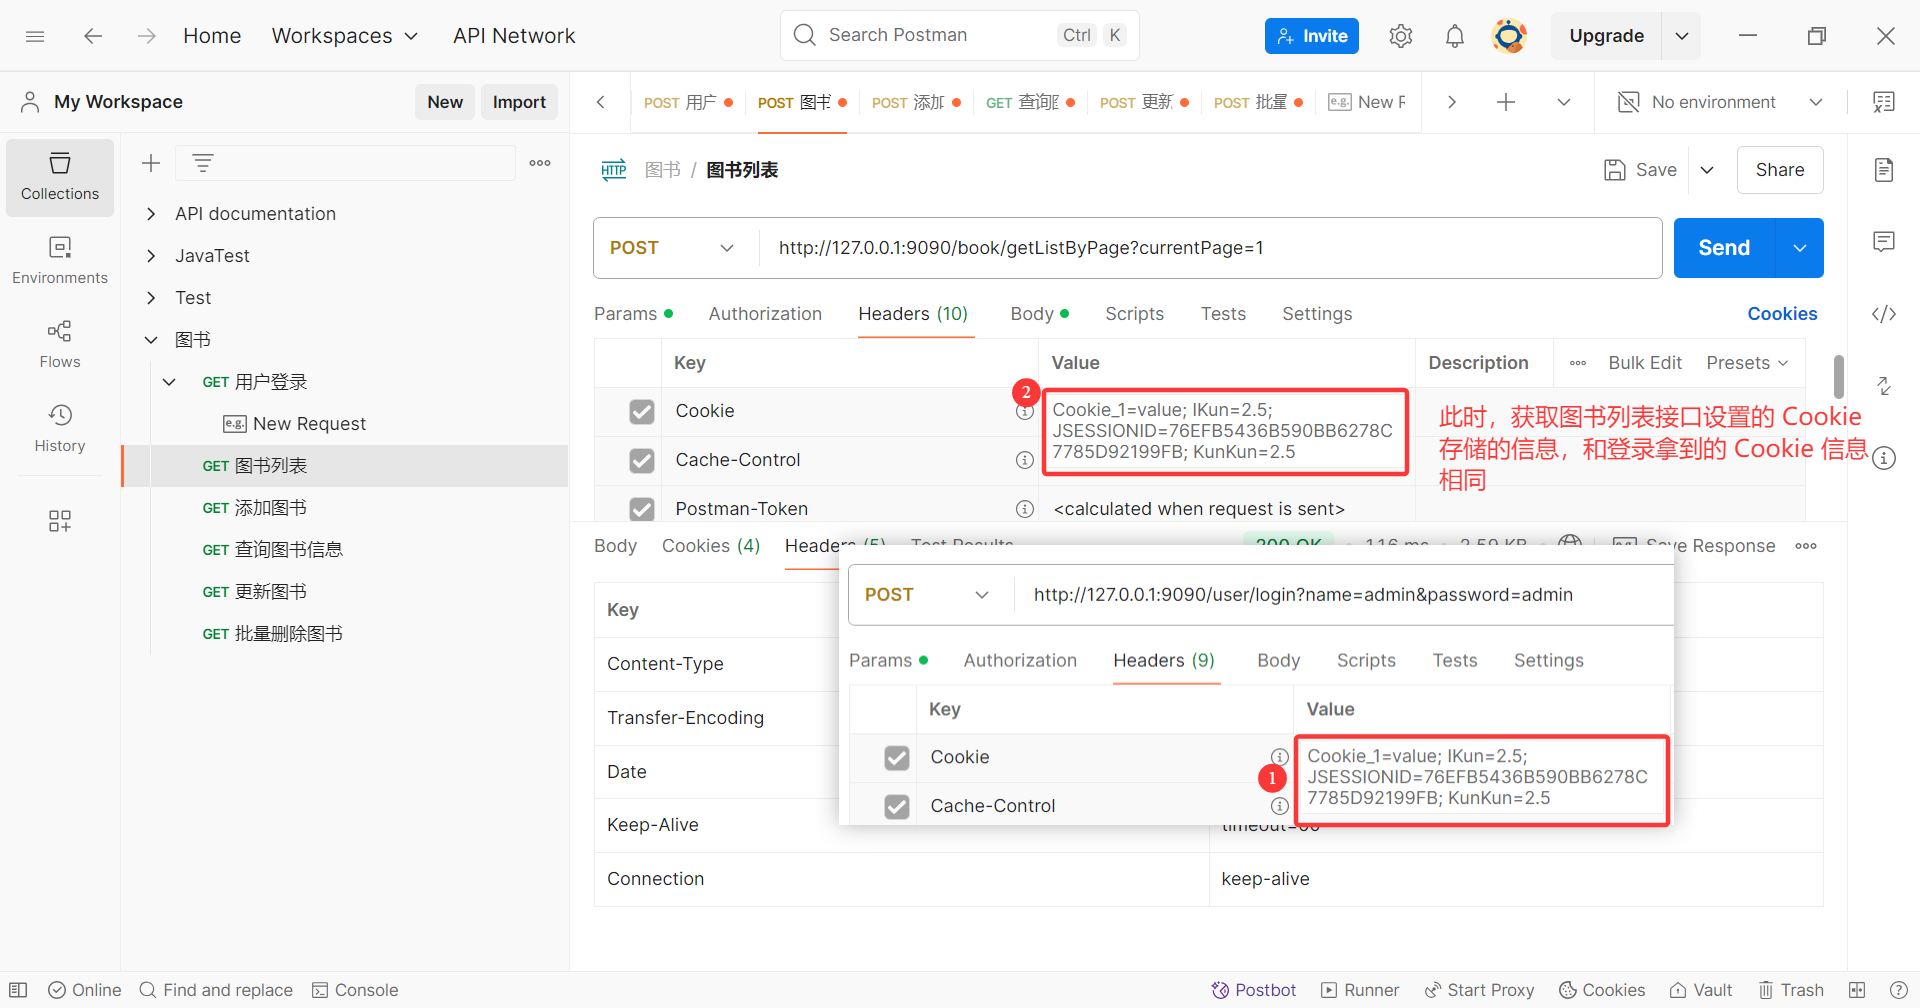Open a new tab with the plus icon
This screenshot has height=1008, width=1920.
(1506, 102)
